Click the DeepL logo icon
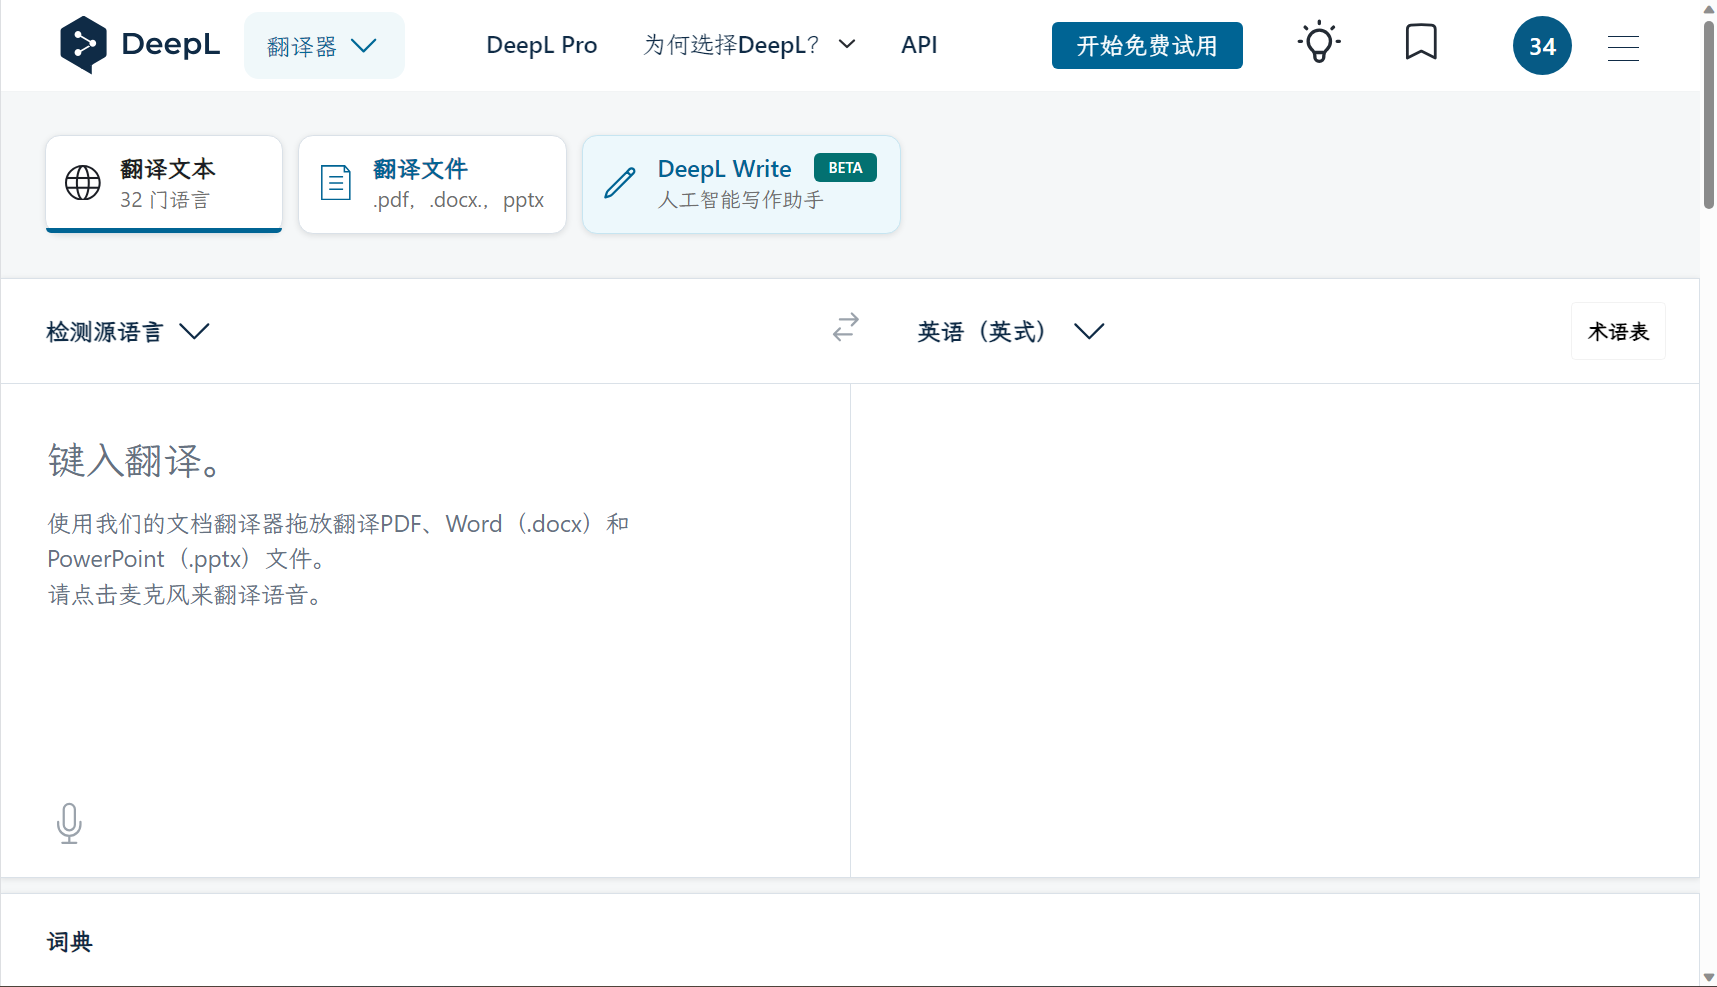 pyautogui.click(x=83, y=45)
